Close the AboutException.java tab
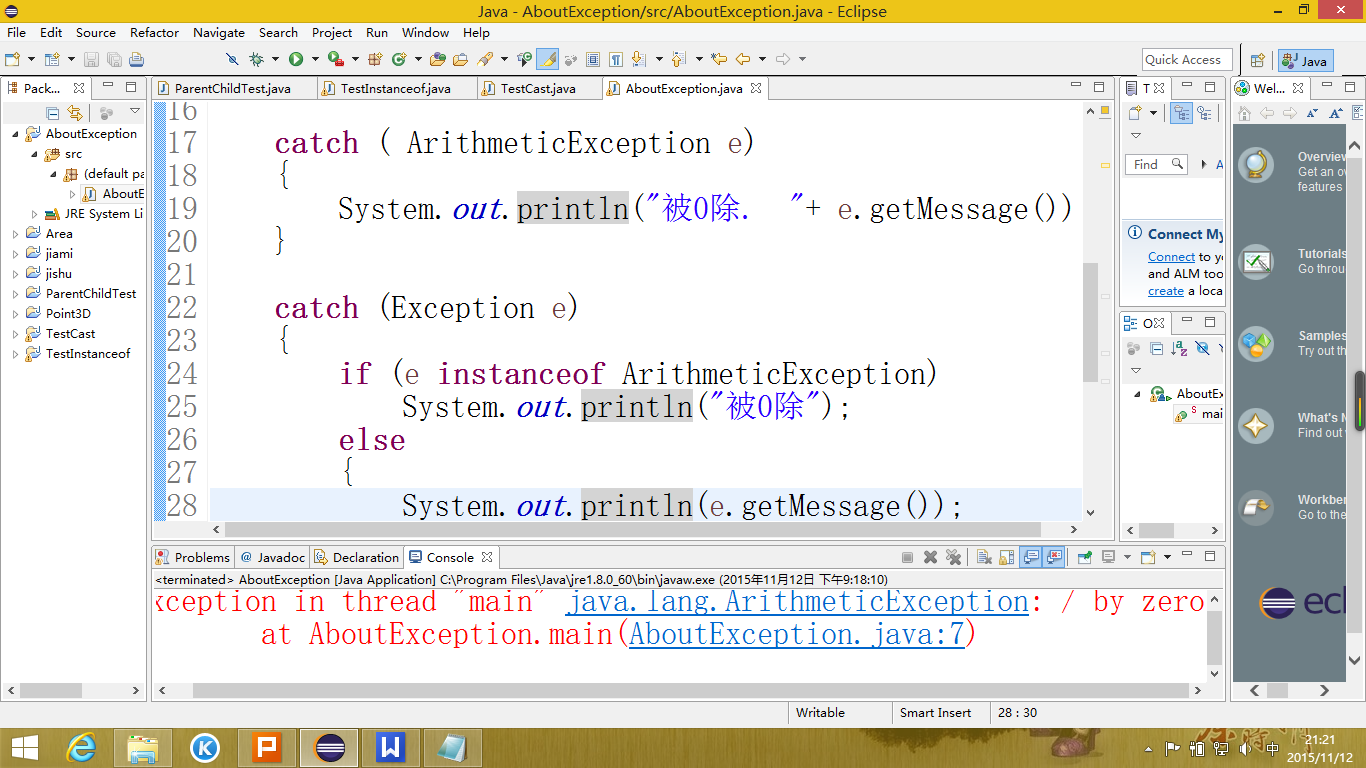Viewport: 1366px width, 768px height. [x=756, y=88]
